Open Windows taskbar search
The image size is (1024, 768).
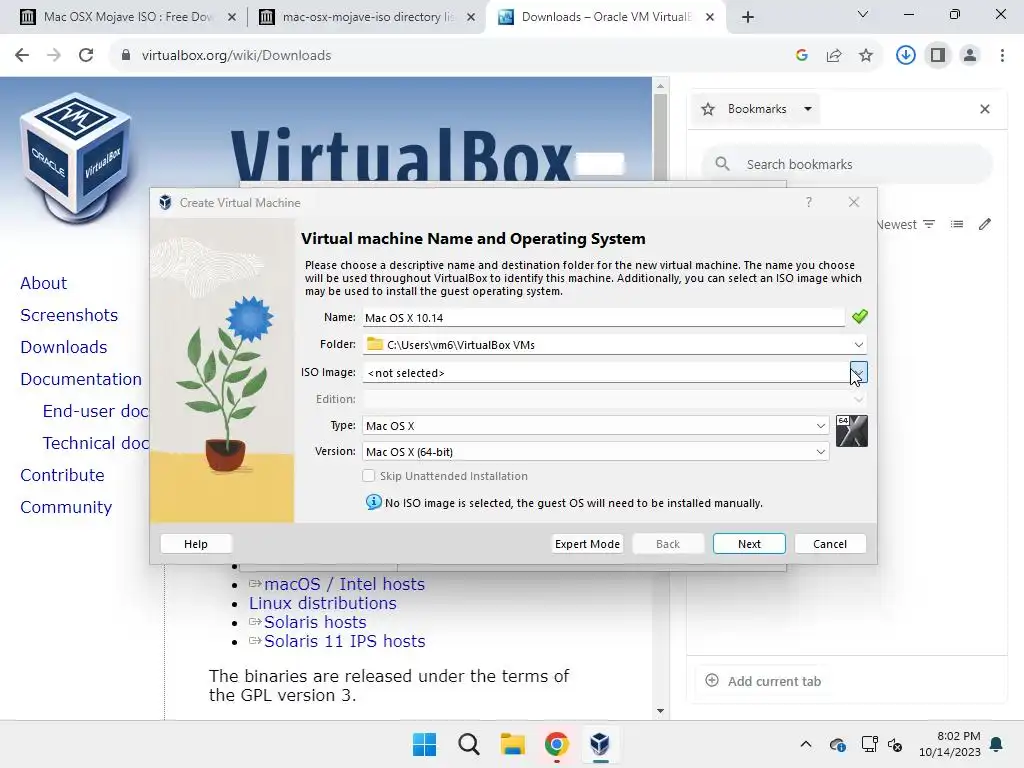click(468, 744)
